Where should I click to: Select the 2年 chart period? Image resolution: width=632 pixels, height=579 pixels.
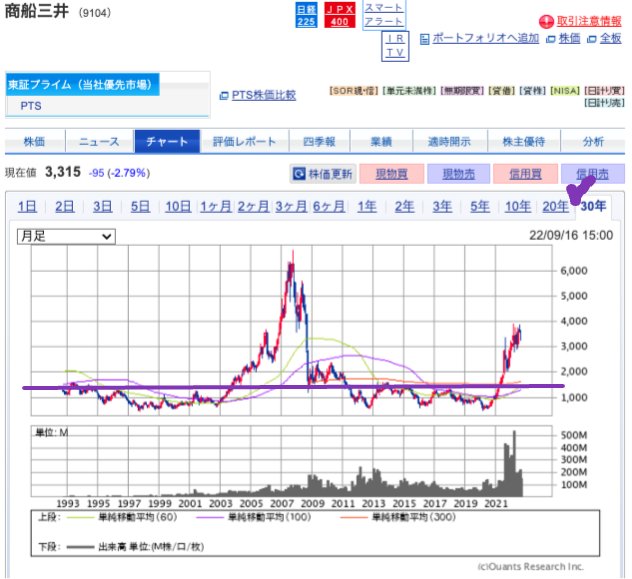405,207
